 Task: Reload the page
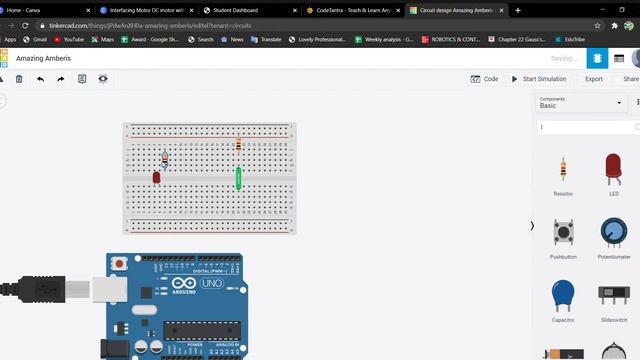tap(25, 25)
